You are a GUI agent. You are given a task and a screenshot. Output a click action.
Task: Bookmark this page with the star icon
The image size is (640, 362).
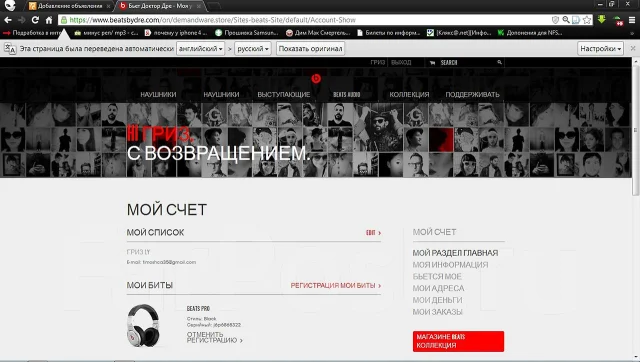(587, 20)
